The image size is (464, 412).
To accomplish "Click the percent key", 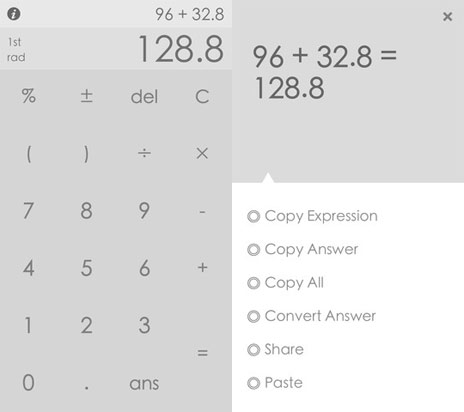I will [x=29, y=96].
